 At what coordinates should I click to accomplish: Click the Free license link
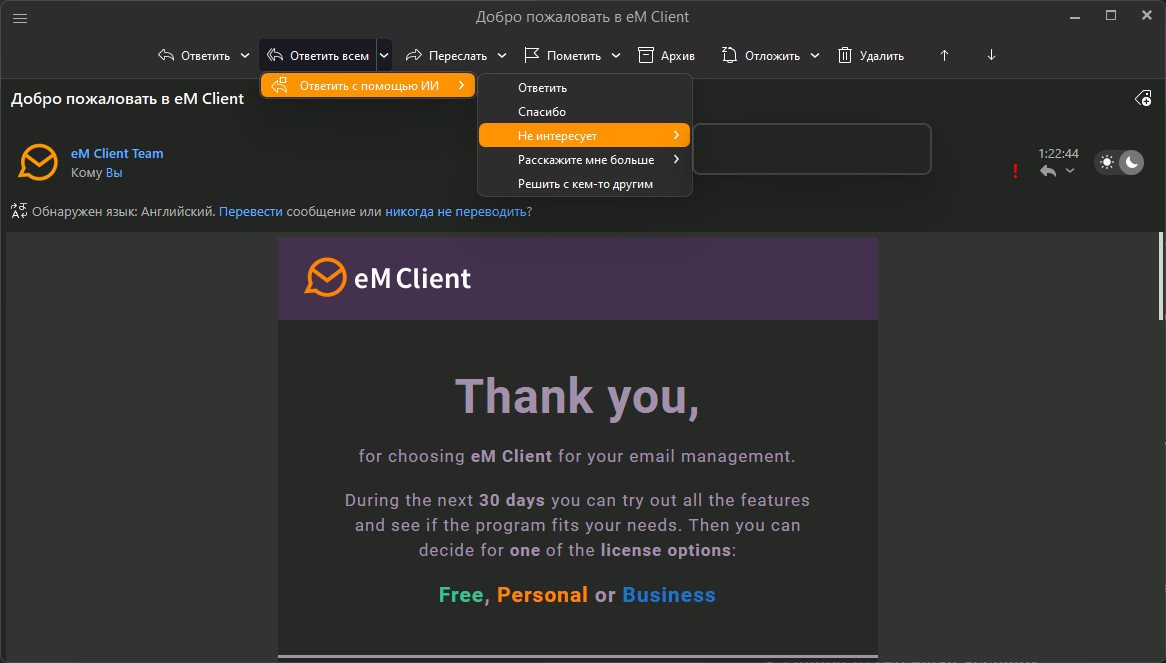pos(461,595)
